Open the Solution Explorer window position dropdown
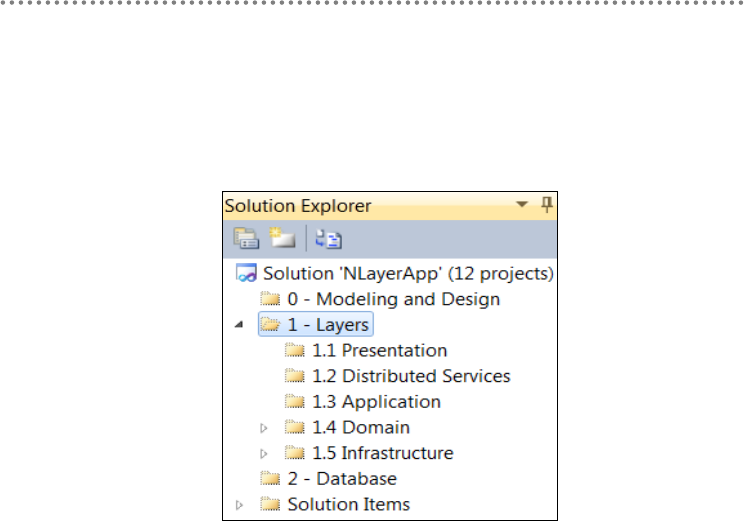744x521 pixels. coord(521,205)
